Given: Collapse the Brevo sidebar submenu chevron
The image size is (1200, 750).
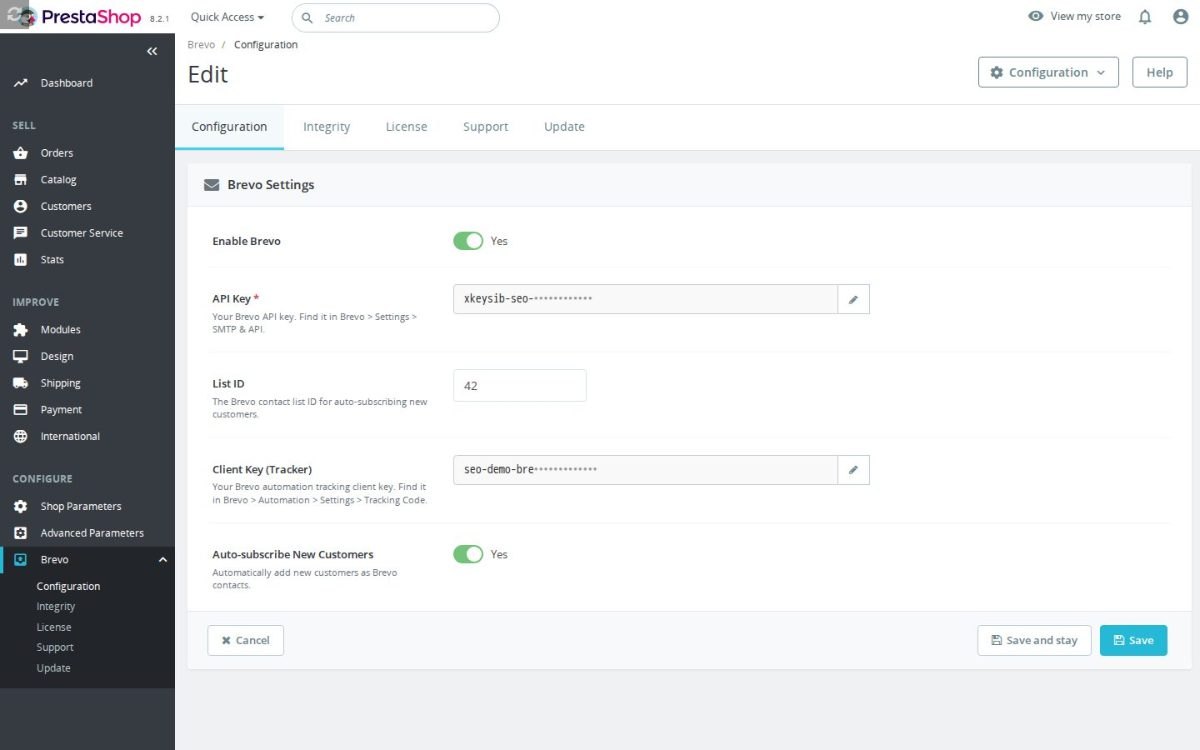Looking at the screenshot, I should point(163,560).
